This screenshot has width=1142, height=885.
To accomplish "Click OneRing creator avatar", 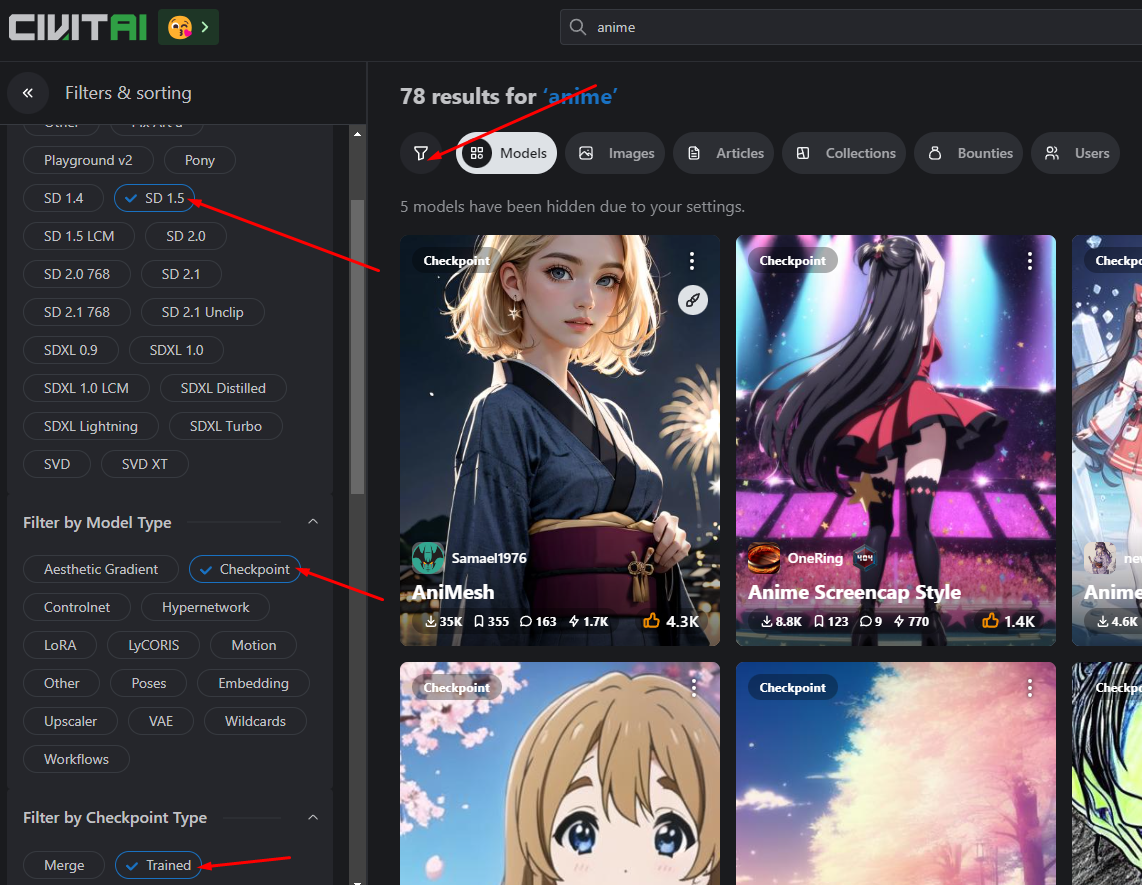I will tap(764, 558).
